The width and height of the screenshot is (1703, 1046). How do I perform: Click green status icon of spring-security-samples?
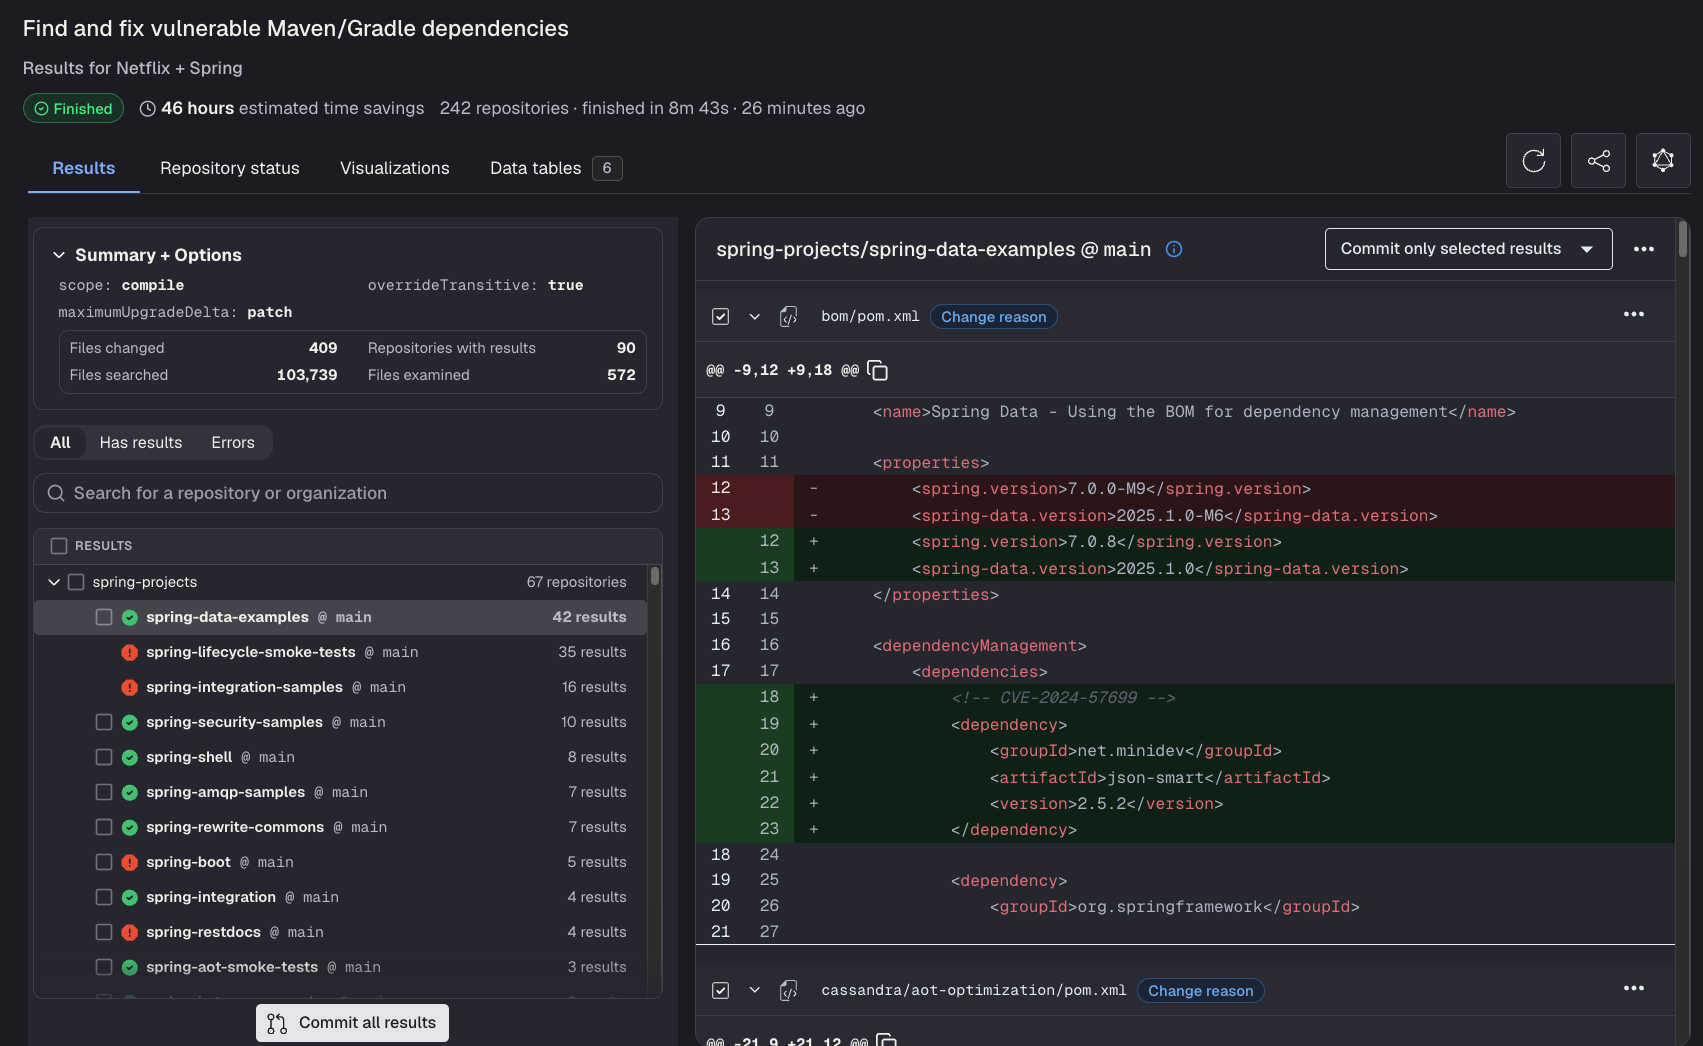click(130, 722)
